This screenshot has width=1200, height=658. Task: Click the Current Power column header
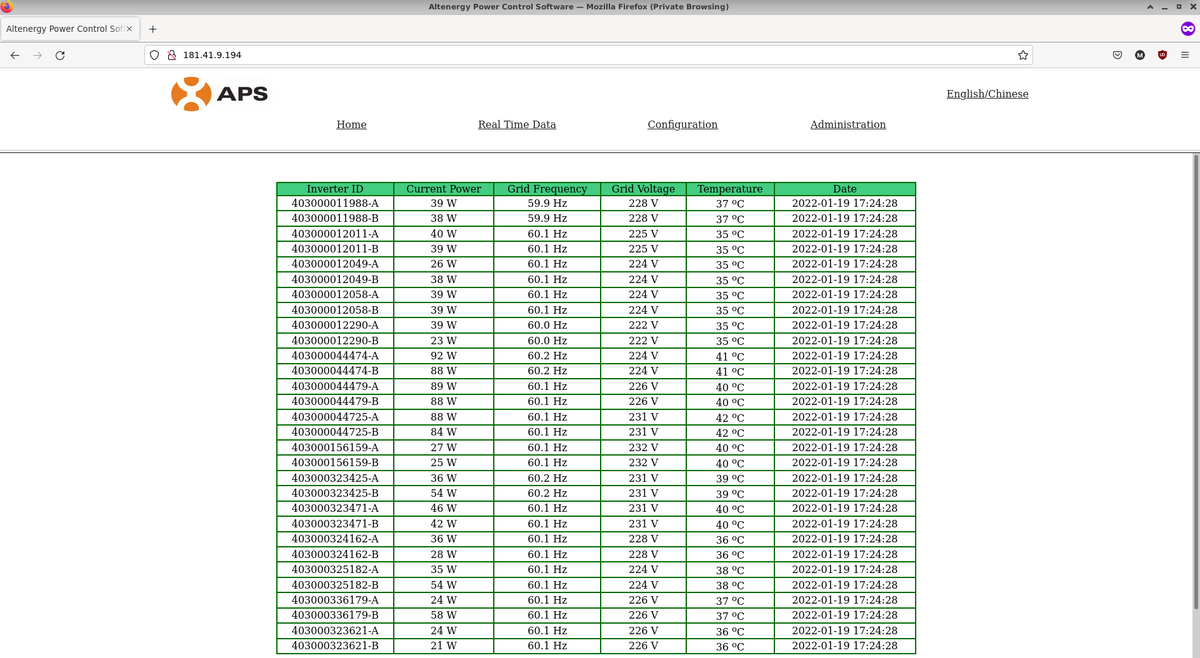[443, 189]
